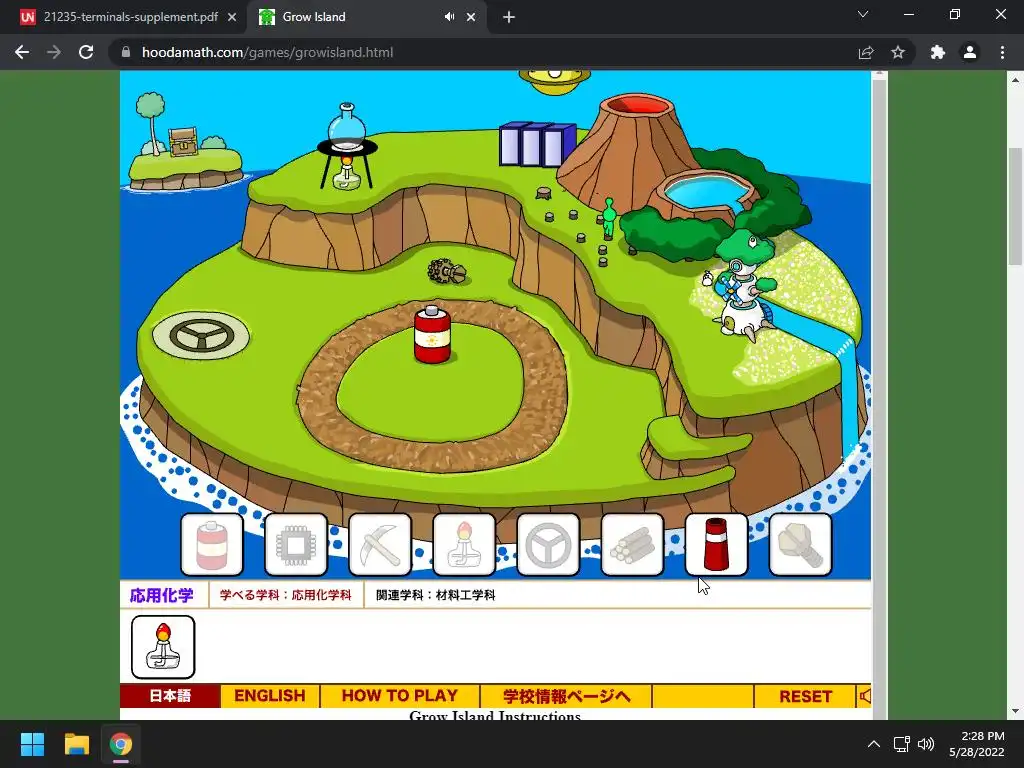
Task: Close the 21235-terminals-supplement.pdf tab
Action: tap(232, 18)
